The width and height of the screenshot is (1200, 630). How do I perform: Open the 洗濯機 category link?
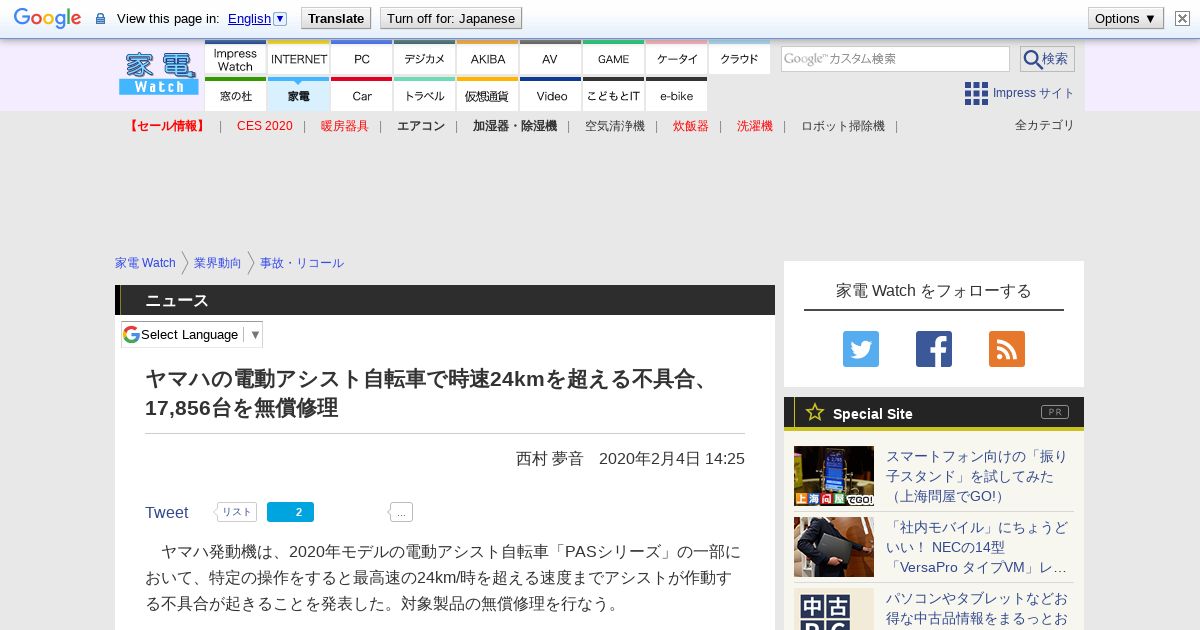[x=755, y=126]
